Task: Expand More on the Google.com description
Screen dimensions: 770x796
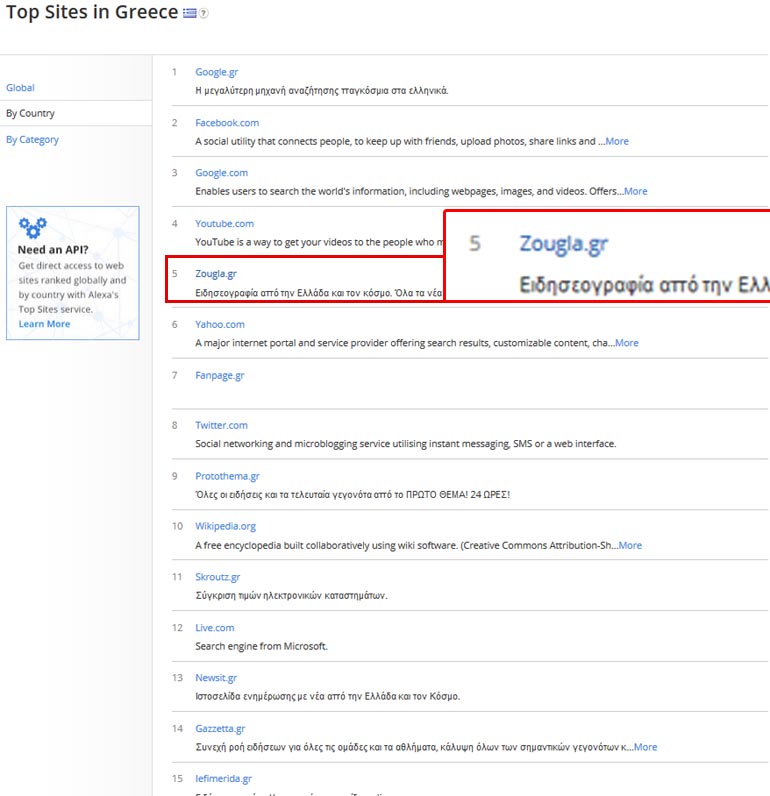Action: (x=634, y=191)
